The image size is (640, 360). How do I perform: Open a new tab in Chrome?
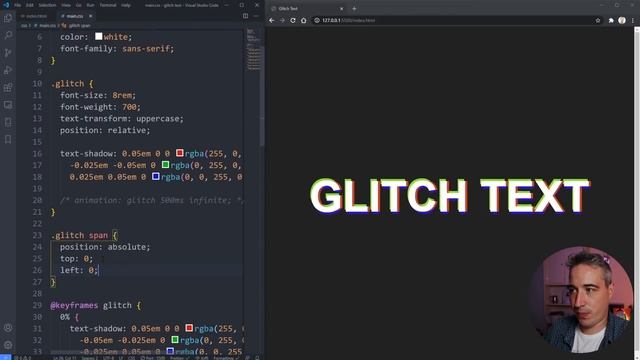pyautogui.click(x=354, y=9)
